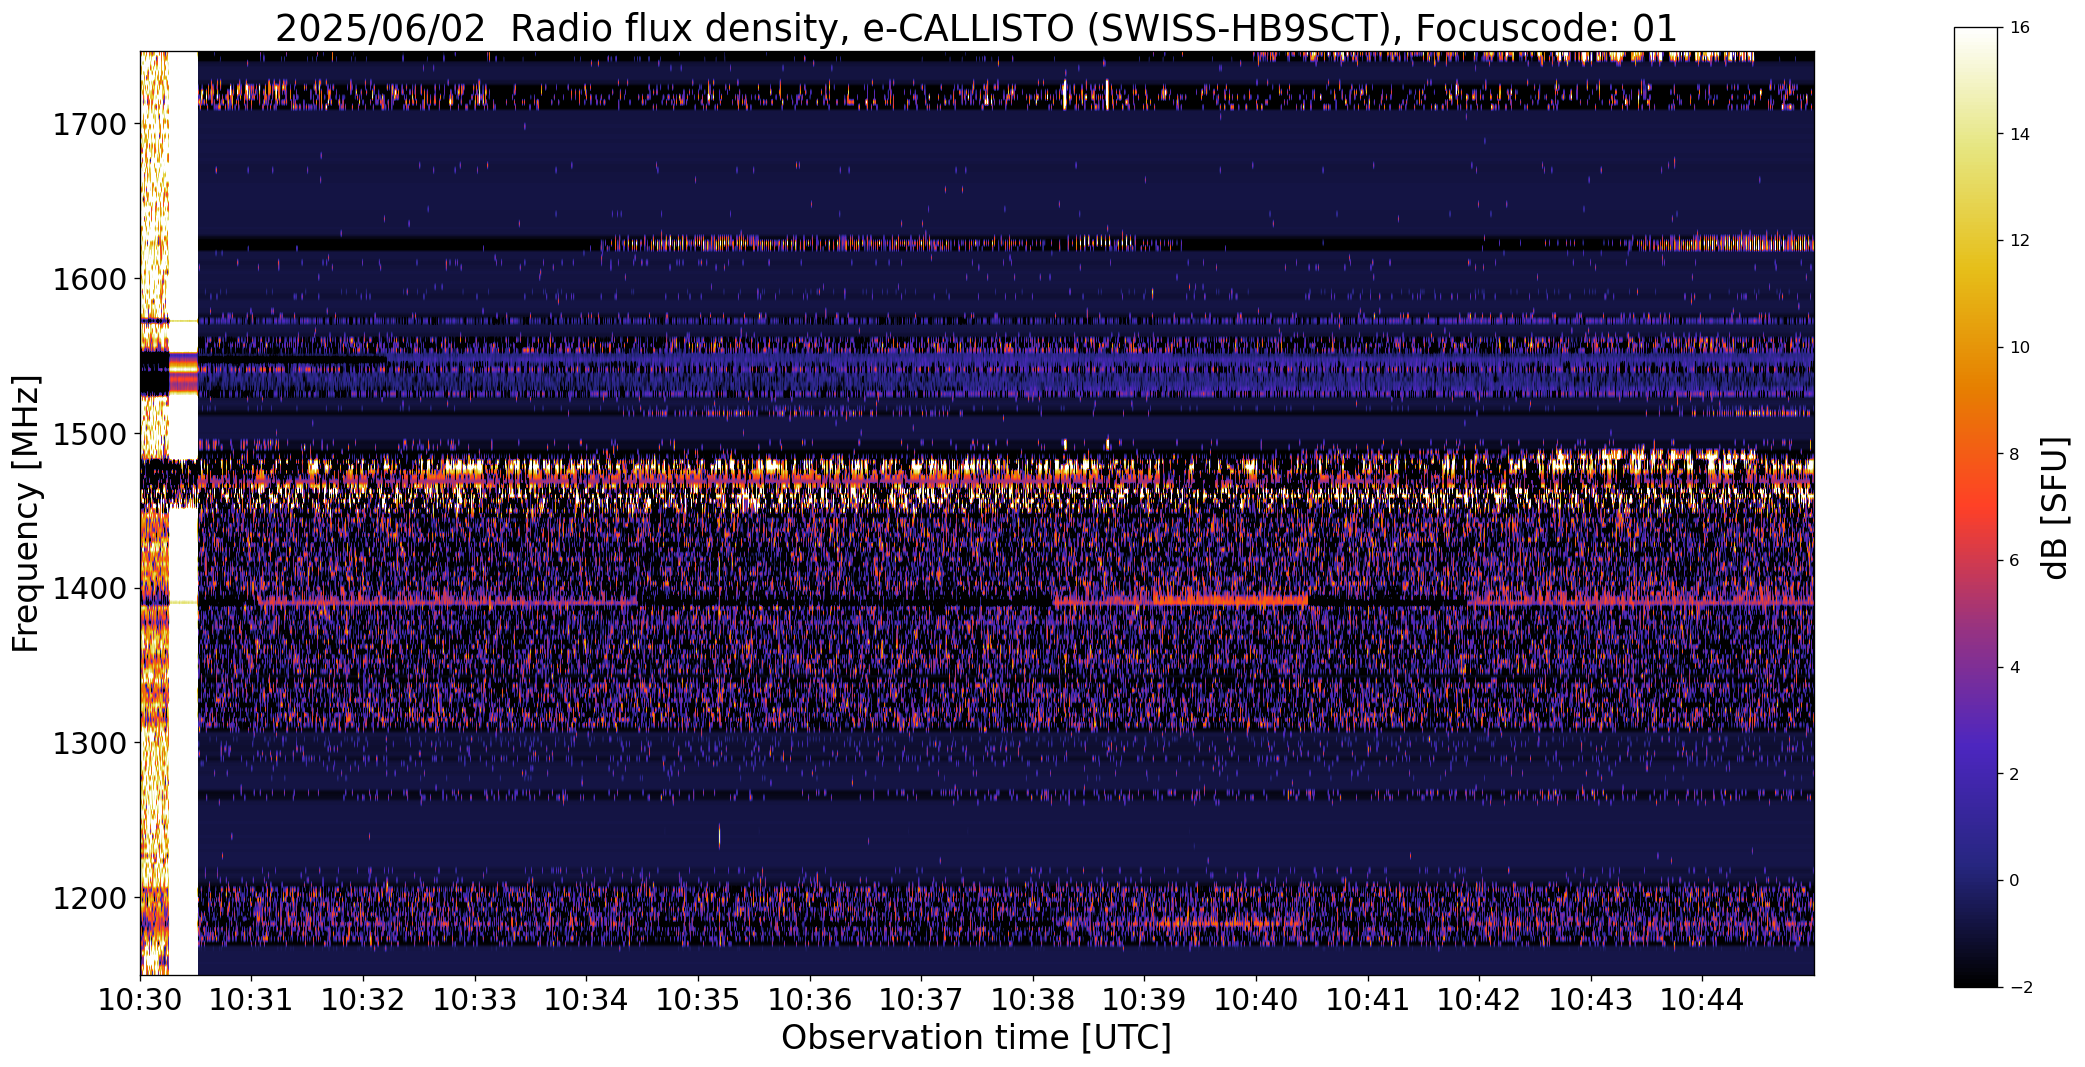Click the 1600 frequency tick label
This screenshot has height=1067, width=2085.
coord(89,279)
